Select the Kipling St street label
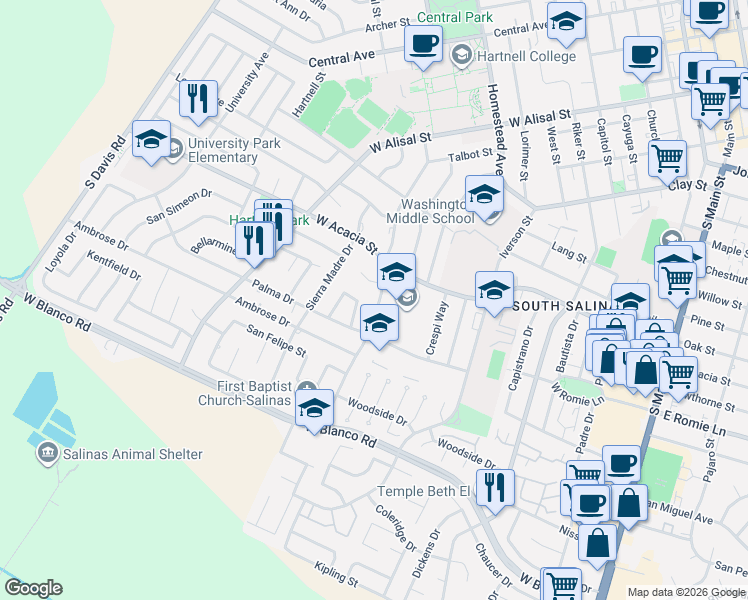Viewport: 748px width, 600px height. click(336, 574)
